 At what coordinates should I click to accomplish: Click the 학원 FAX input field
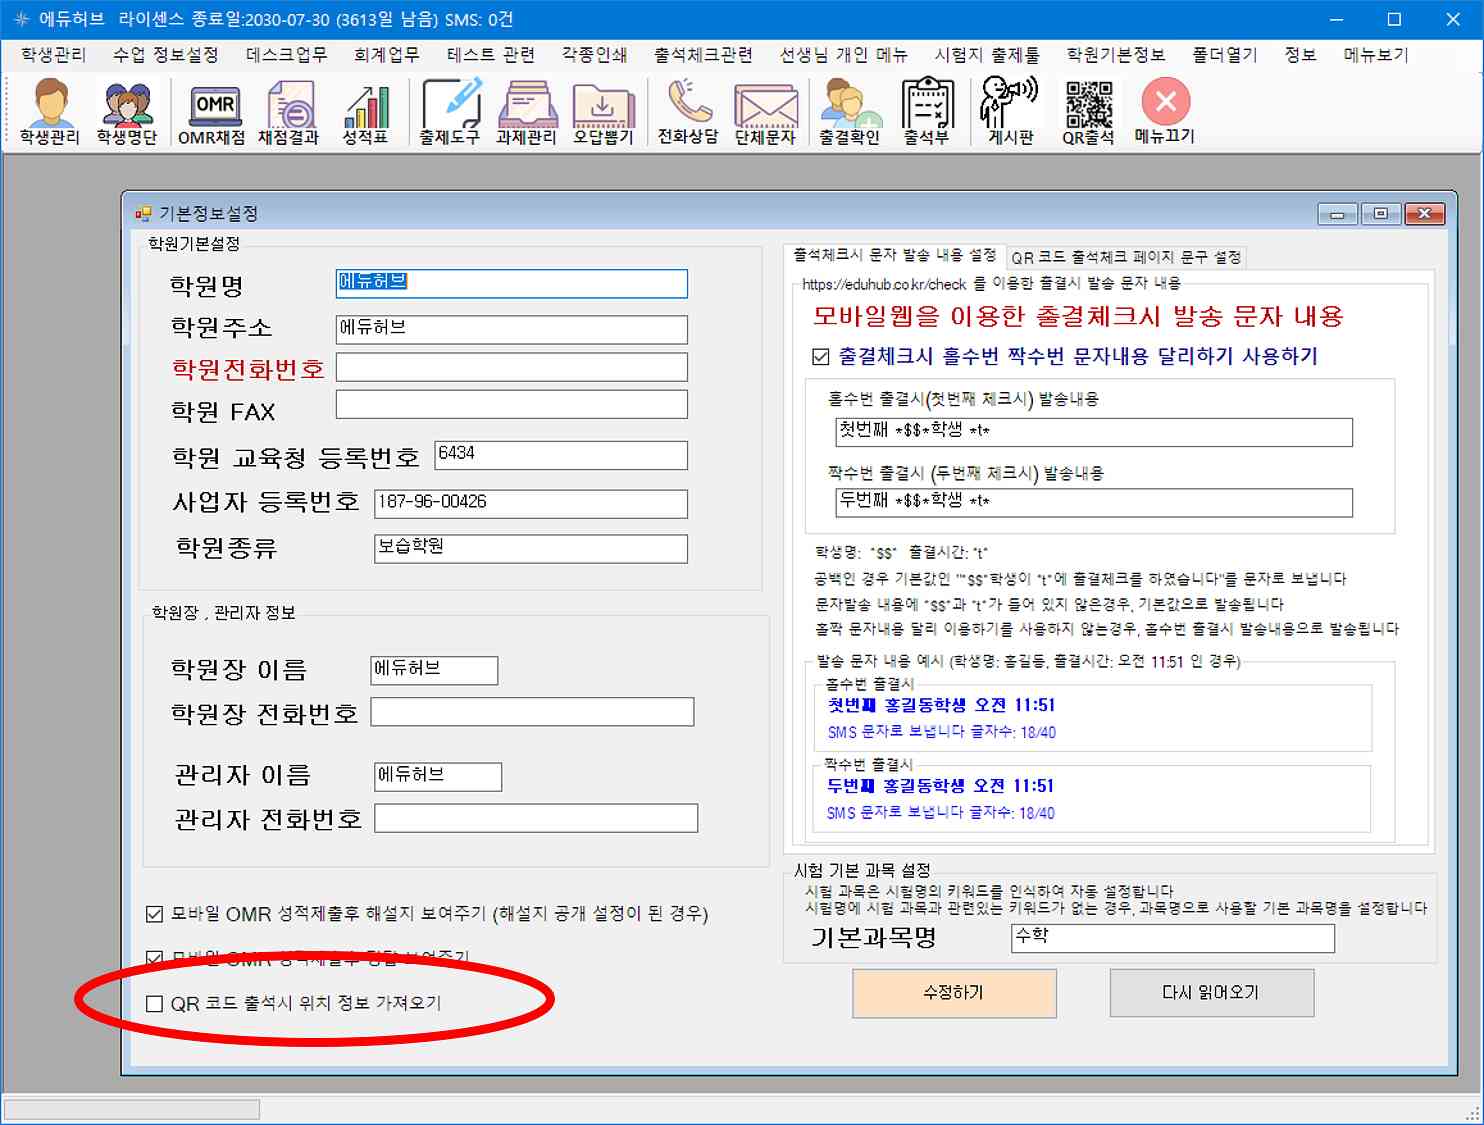pos(512,404)
